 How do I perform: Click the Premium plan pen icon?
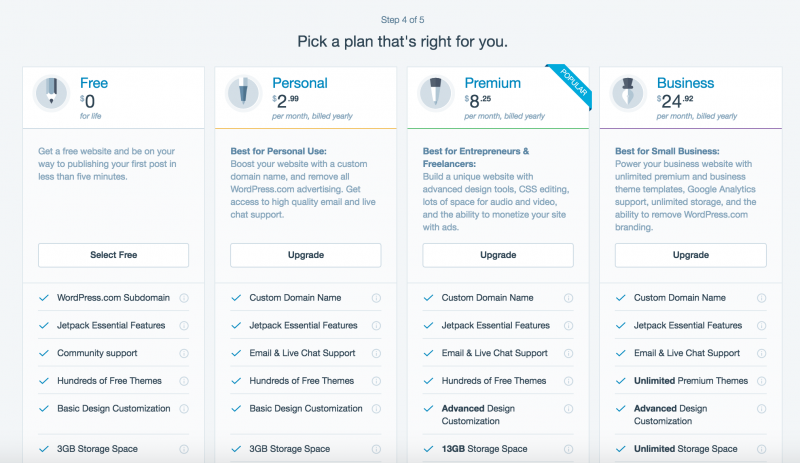[x=433, y=92]
